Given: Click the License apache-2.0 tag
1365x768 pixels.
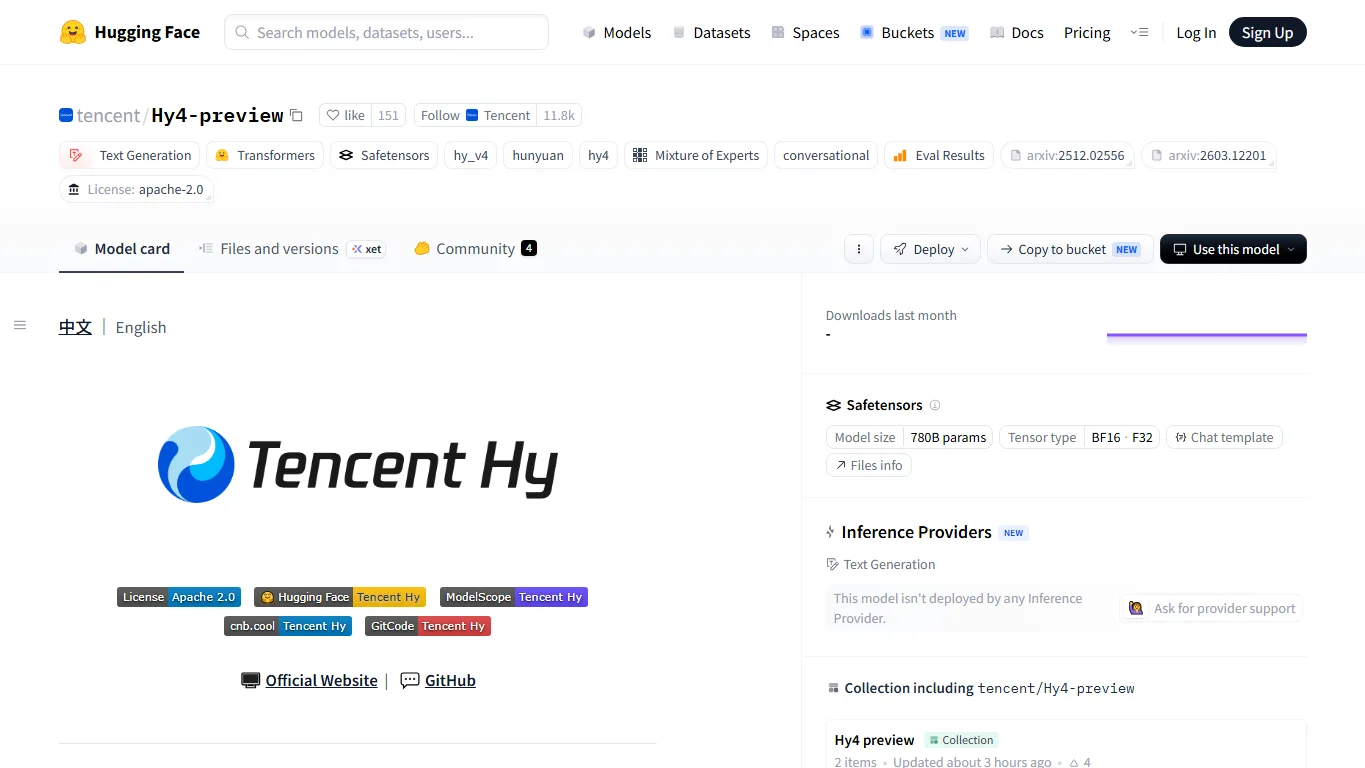Looking at the screenshot, I should click(x=136, y=189).
